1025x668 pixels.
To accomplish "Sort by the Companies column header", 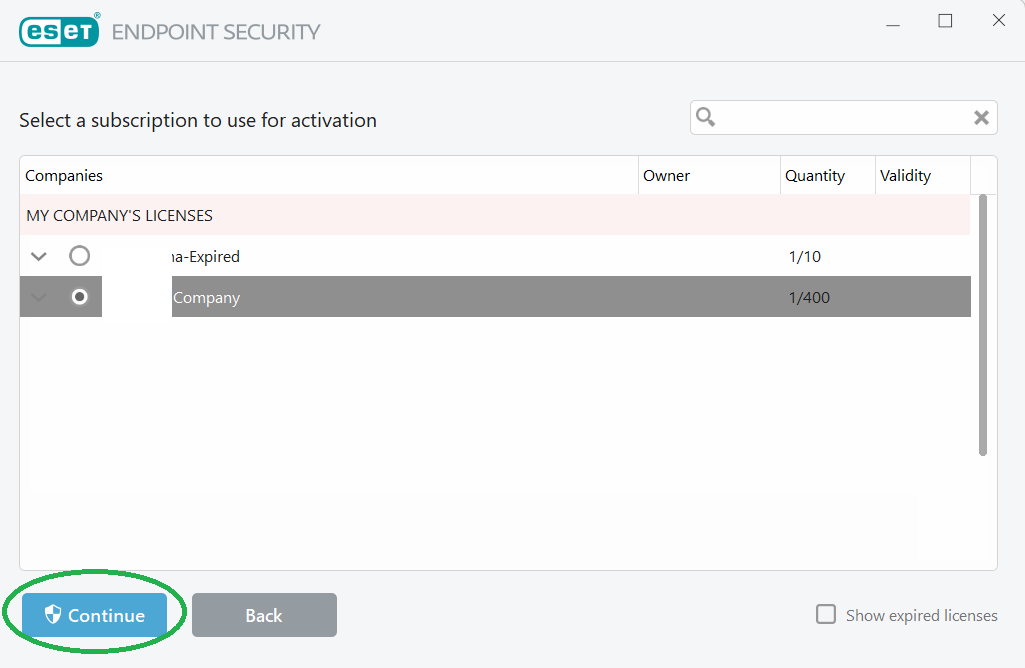I will coord(64,176).
